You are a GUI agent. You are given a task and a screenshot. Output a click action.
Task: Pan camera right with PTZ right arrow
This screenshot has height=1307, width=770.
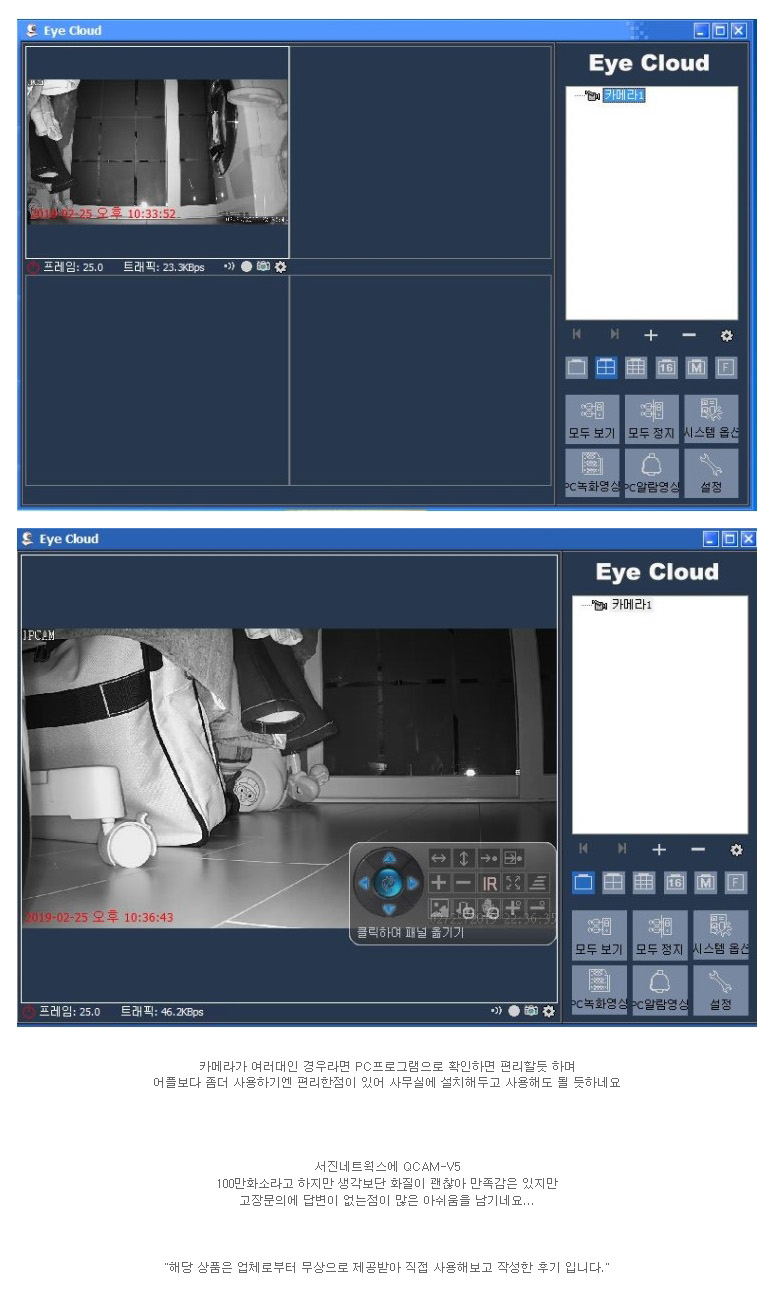point(413,884)
